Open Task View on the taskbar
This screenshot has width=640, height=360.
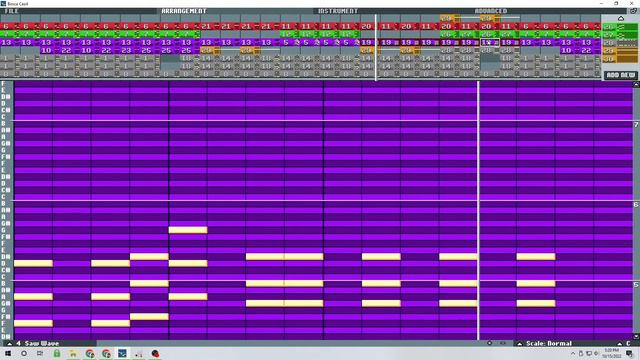point(40,353)
